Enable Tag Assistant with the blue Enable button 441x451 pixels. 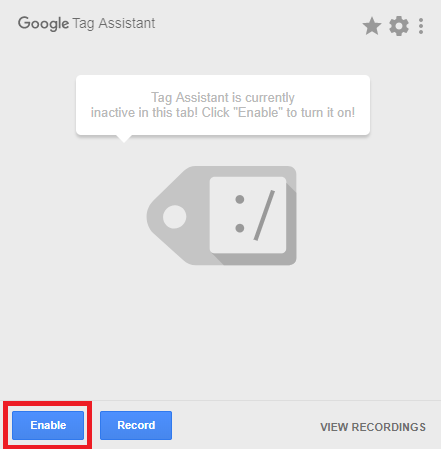48,425
